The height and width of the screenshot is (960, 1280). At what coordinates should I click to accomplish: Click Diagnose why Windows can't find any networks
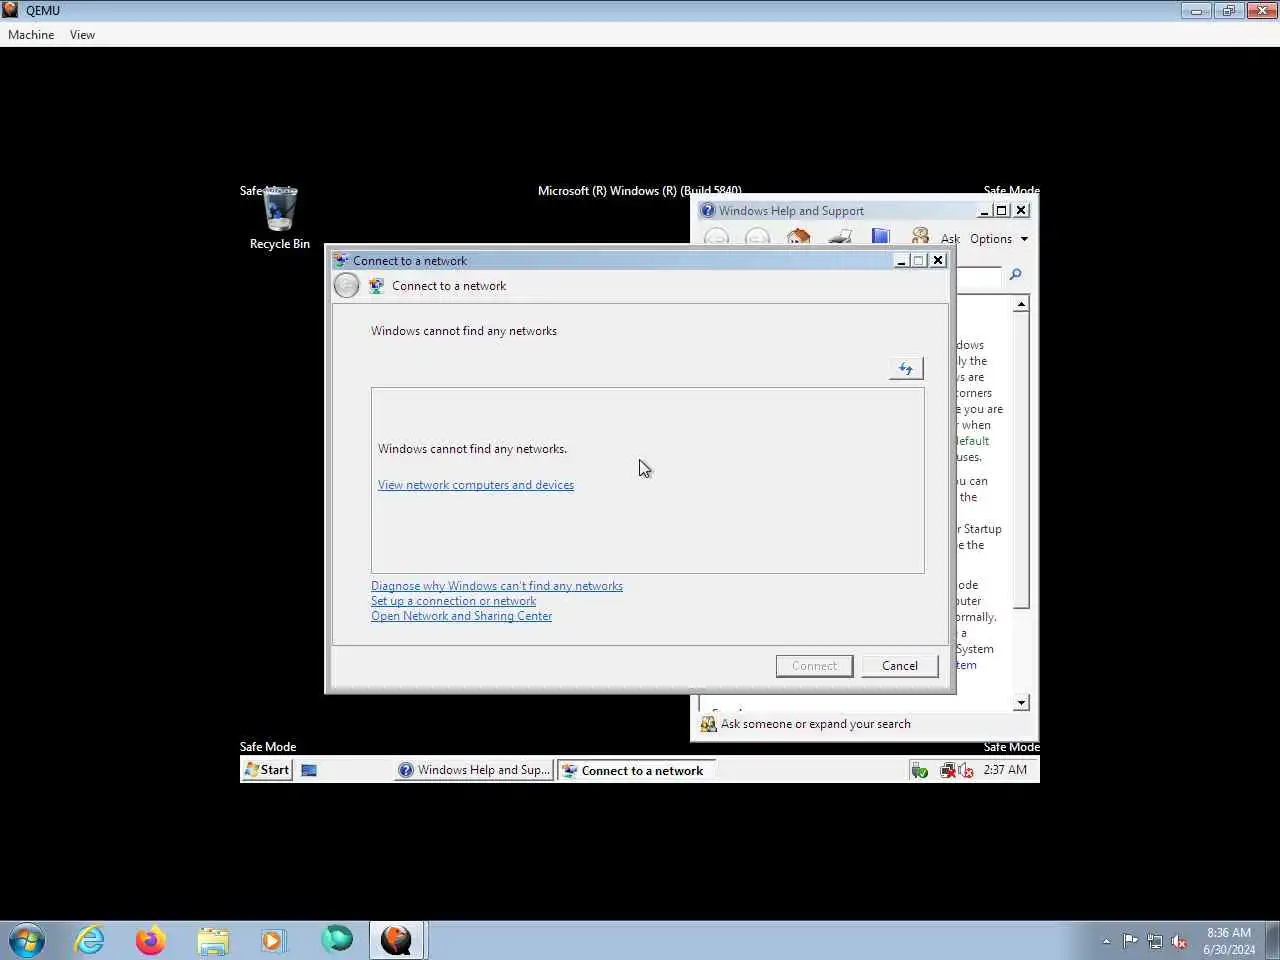(x=497, y=586)
